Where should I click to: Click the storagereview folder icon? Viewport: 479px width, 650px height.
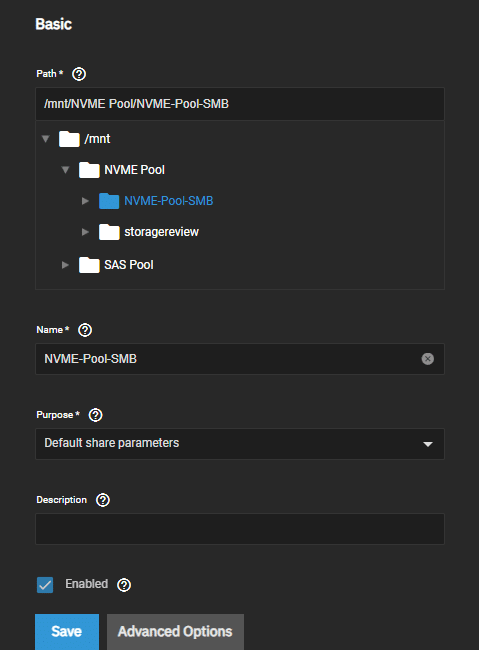109,232
